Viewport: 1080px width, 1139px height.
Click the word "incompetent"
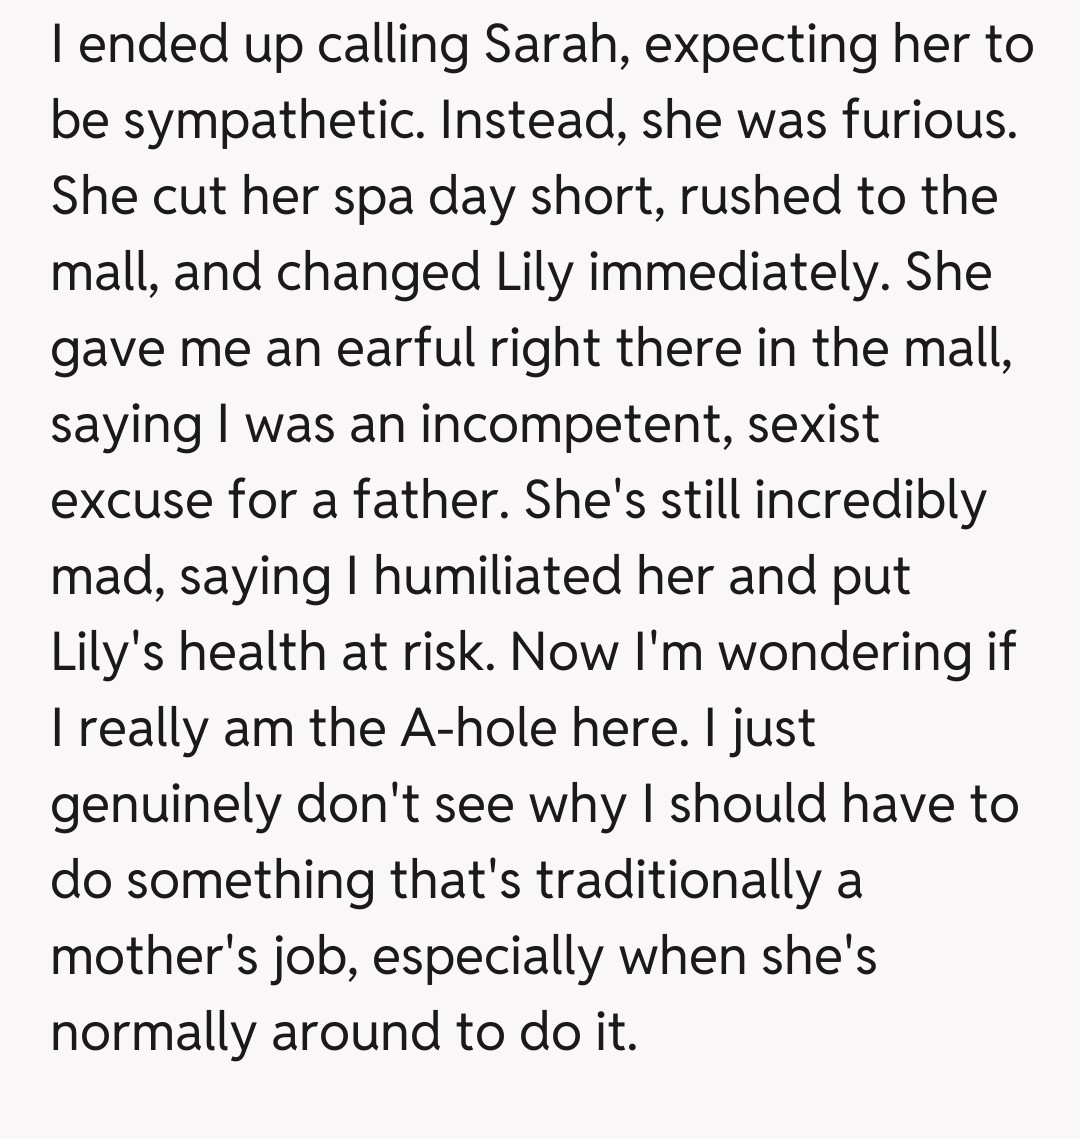coord(574,425)
